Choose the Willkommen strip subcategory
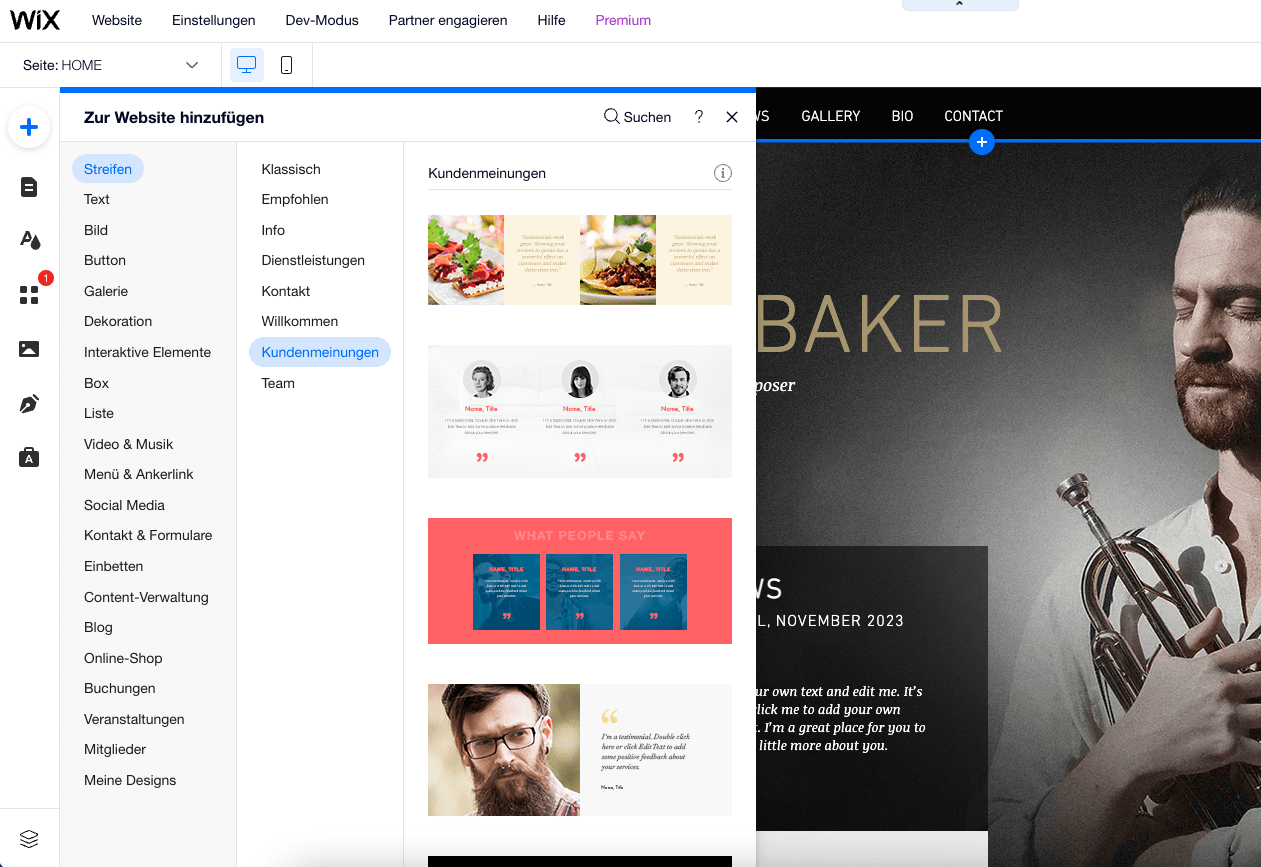This screenshot has height=867, width=1261. pyautogui.click(x=300, y=321)
